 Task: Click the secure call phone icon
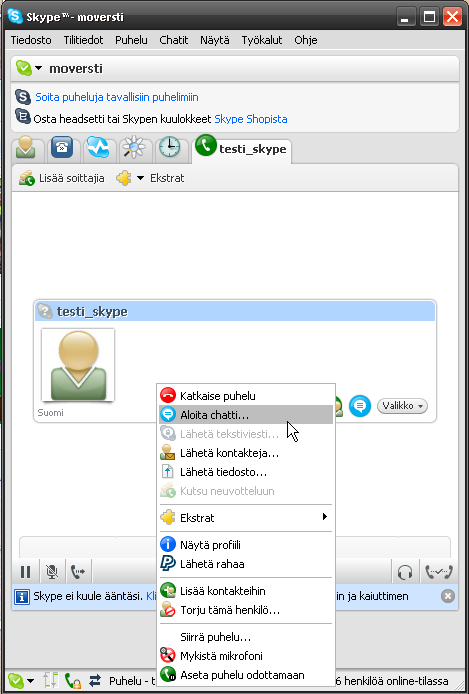(x=72, y=680)
